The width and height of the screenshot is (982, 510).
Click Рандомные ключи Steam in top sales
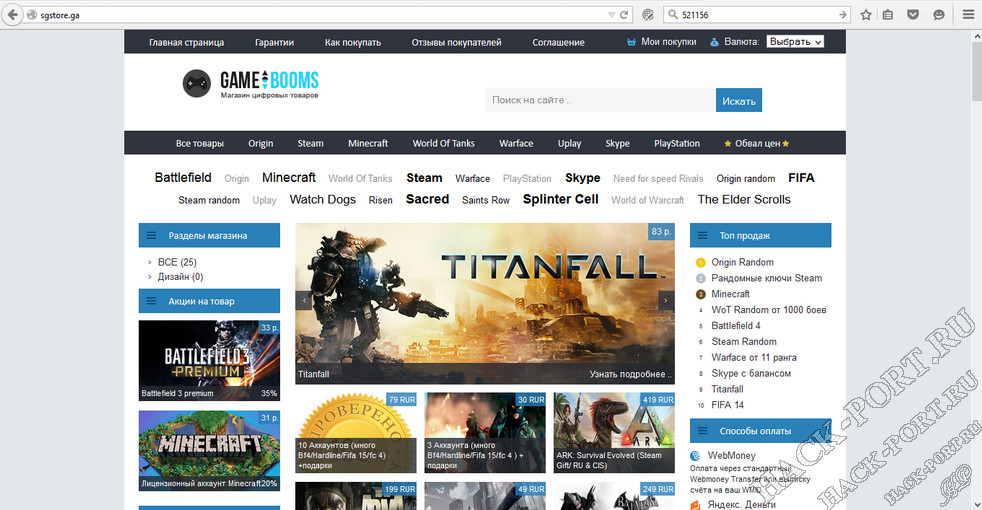pos(767,278)
